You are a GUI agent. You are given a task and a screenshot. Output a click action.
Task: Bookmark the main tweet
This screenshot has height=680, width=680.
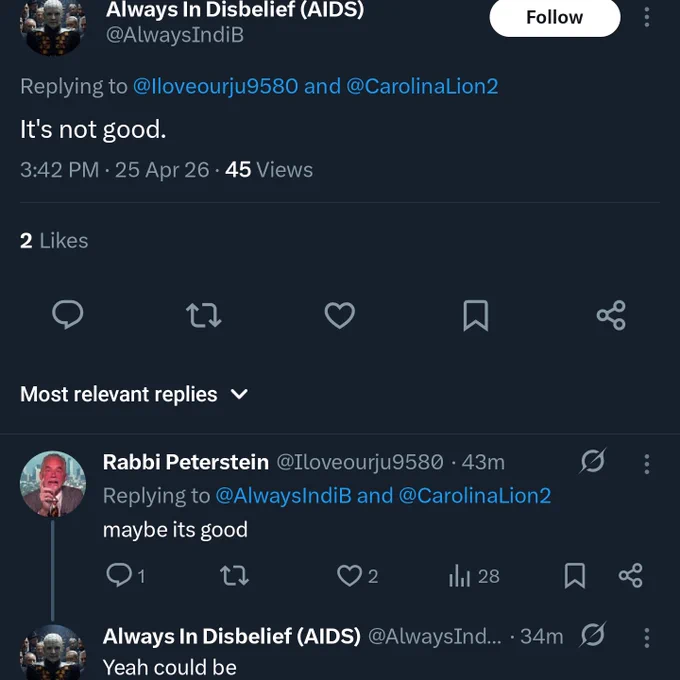click(x=476, y=315)
